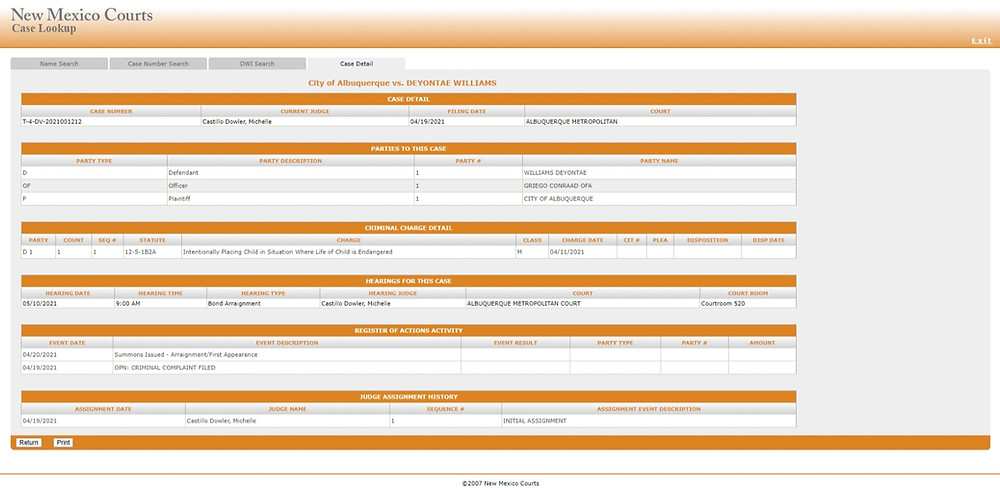Click statute 12-5-1B2A
This screenshot has width=1000, height=488.
140,252
